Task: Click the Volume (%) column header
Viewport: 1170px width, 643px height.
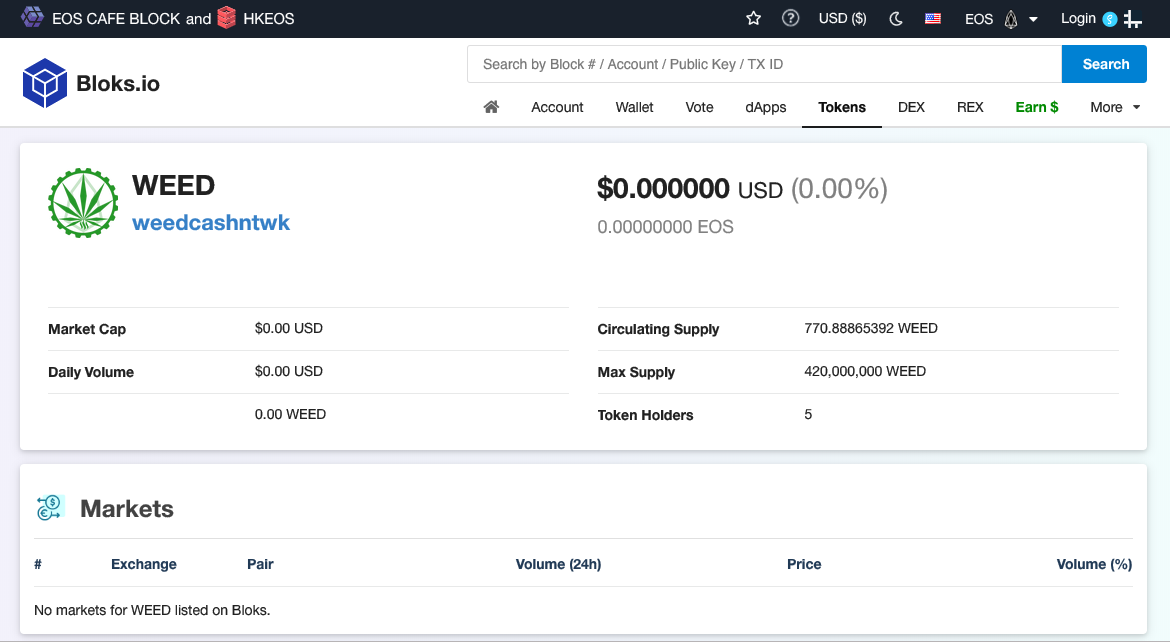Action: click(1094, 565)
